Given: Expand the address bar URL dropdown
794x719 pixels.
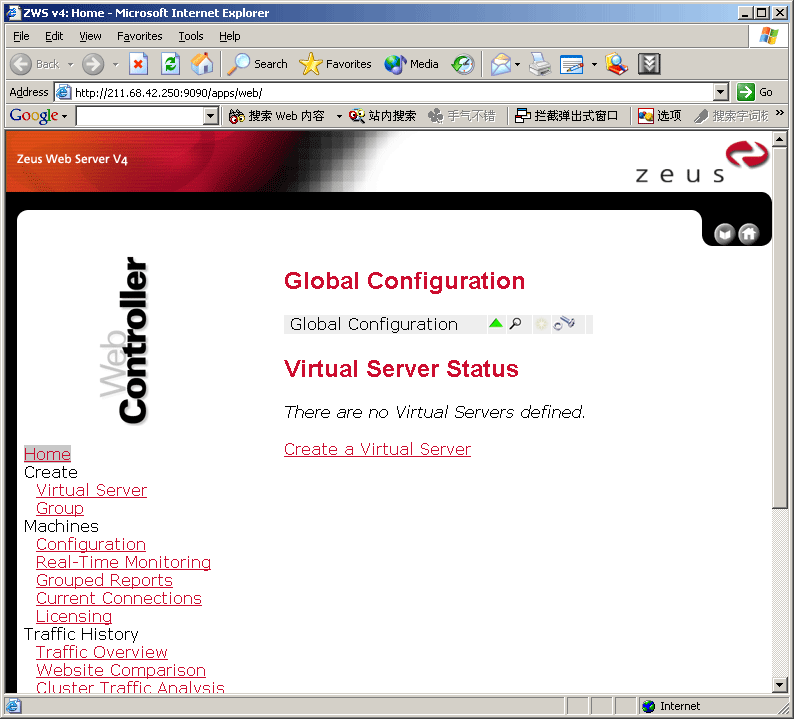Looking at the screenshot, I should [721, 92].
